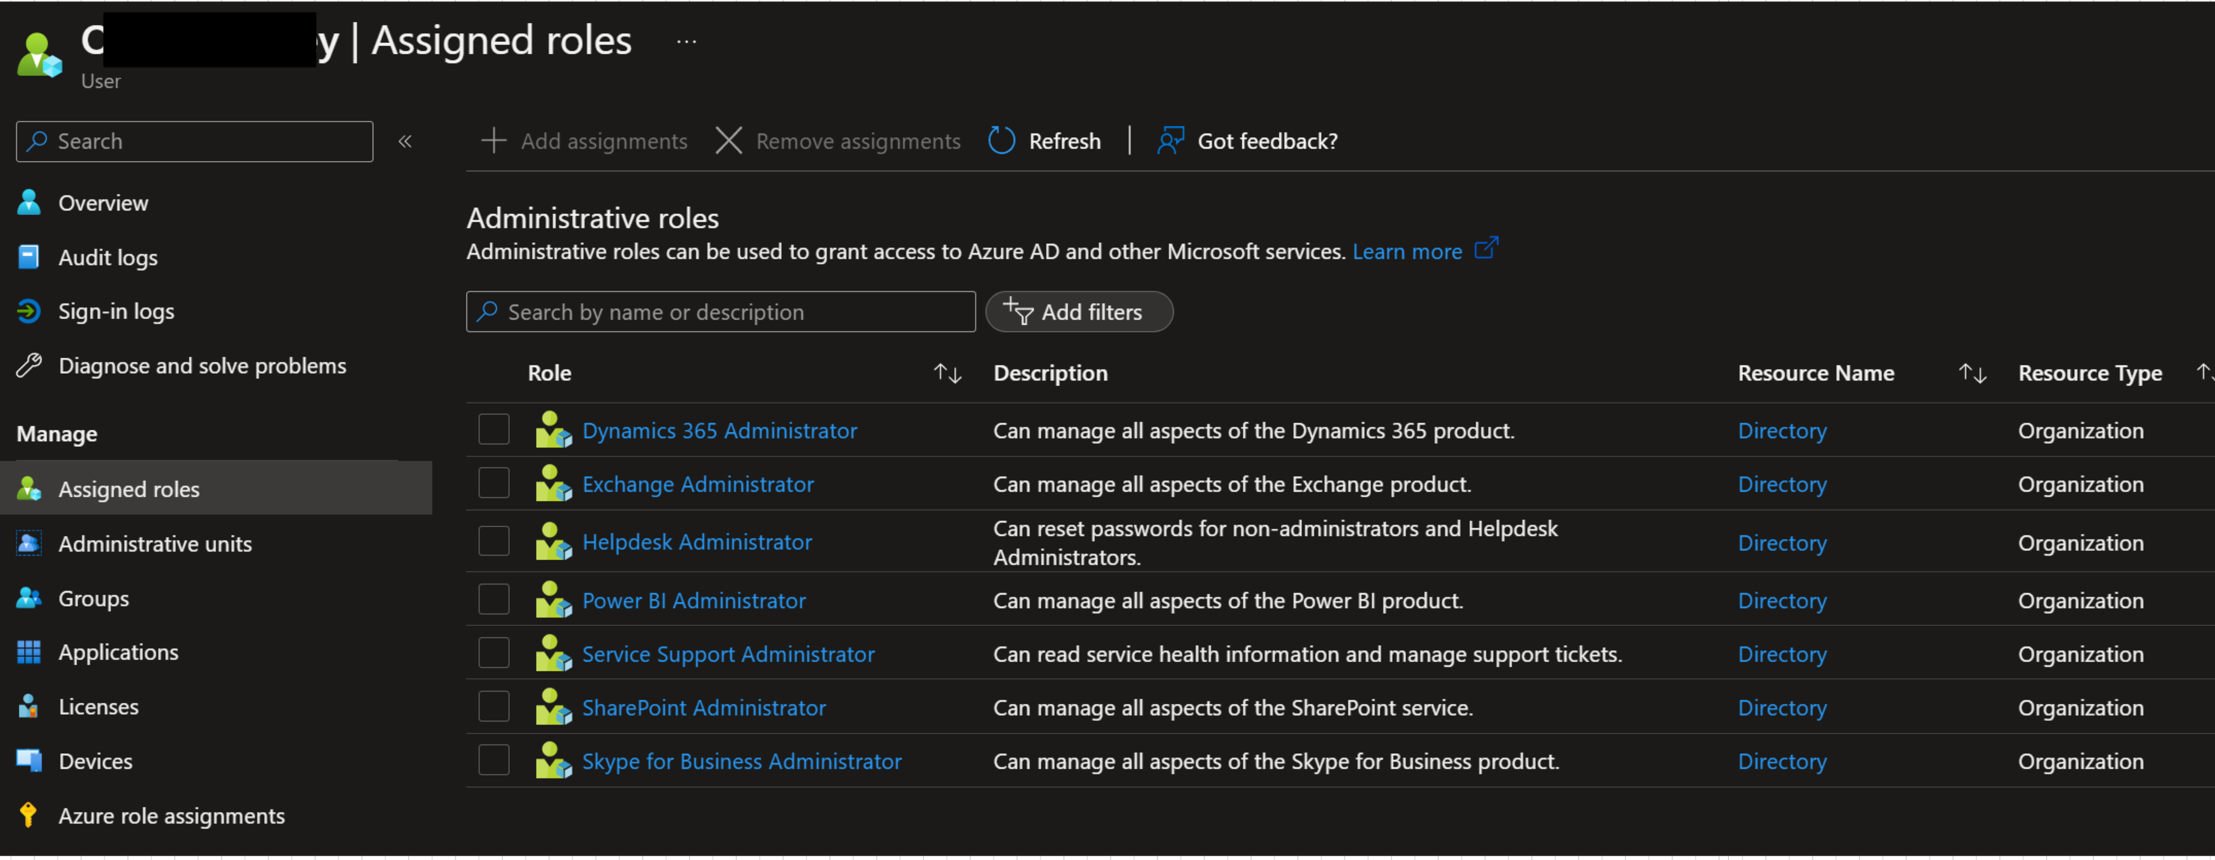
Task: Click the sidebar Search input field
Action: (195, 141)
